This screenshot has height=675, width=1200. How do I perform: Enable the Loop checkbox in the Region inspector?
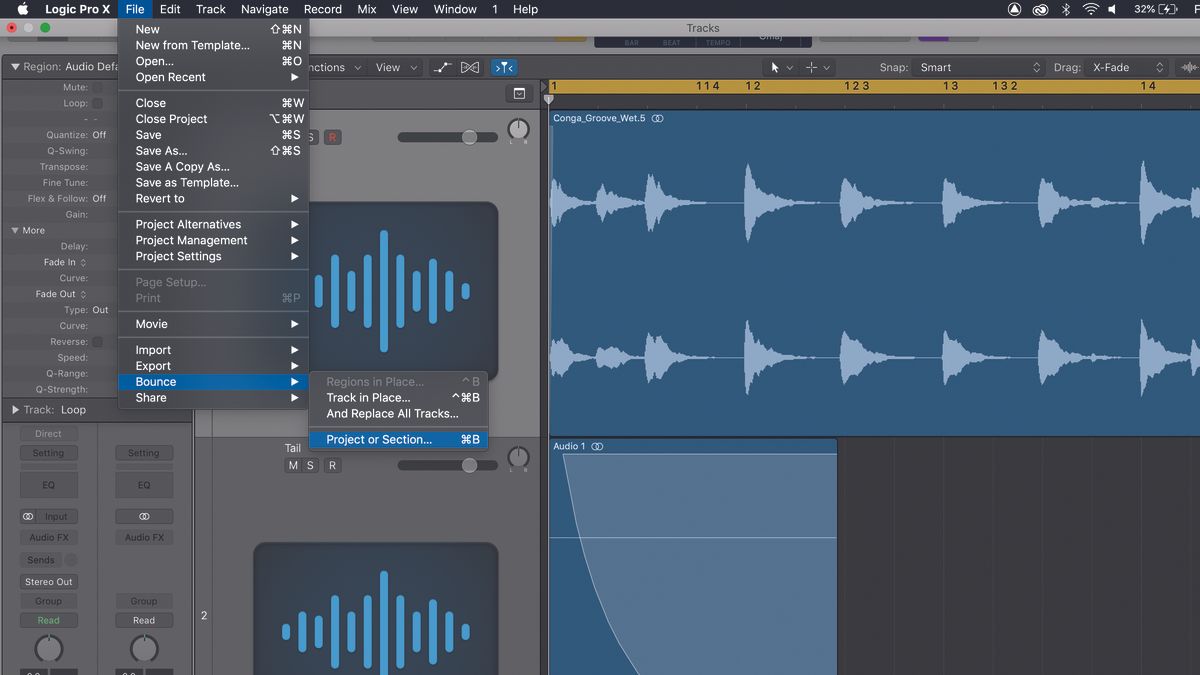tap(99, 102)
